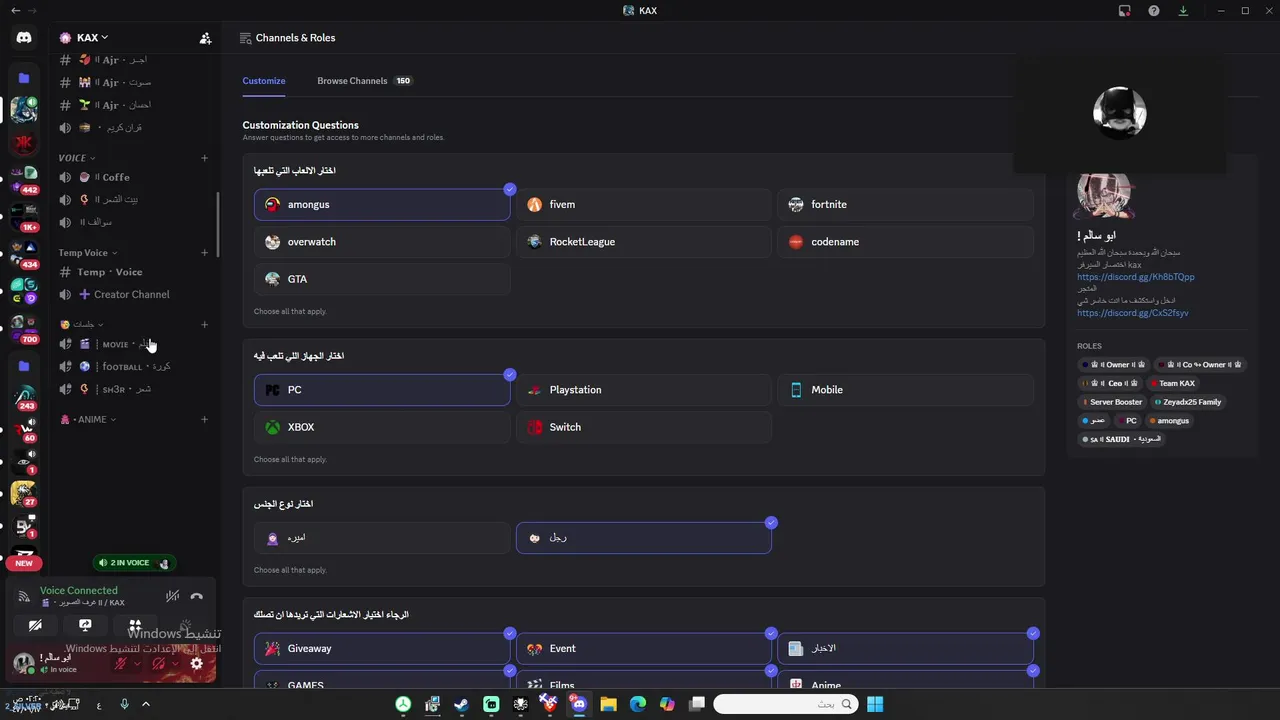Select the Playstation device option
The width and height of the screenshot is (1280, 720).
coord(644,390)
